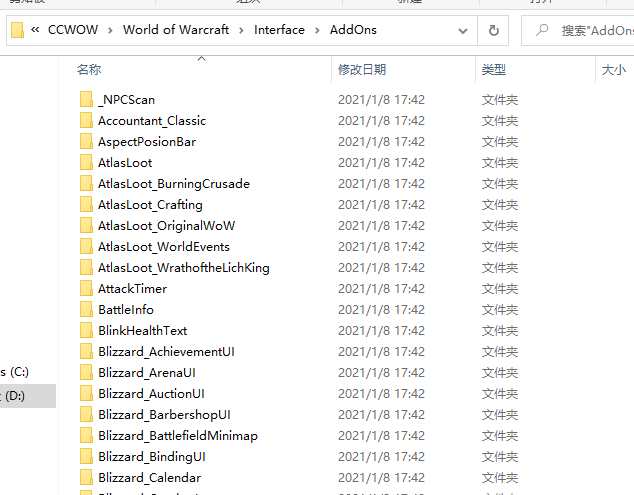634x495 pixels.
Task: Select the BlinkHealthText folder icon
Action: pyautogui.click(x=86, y=330)
